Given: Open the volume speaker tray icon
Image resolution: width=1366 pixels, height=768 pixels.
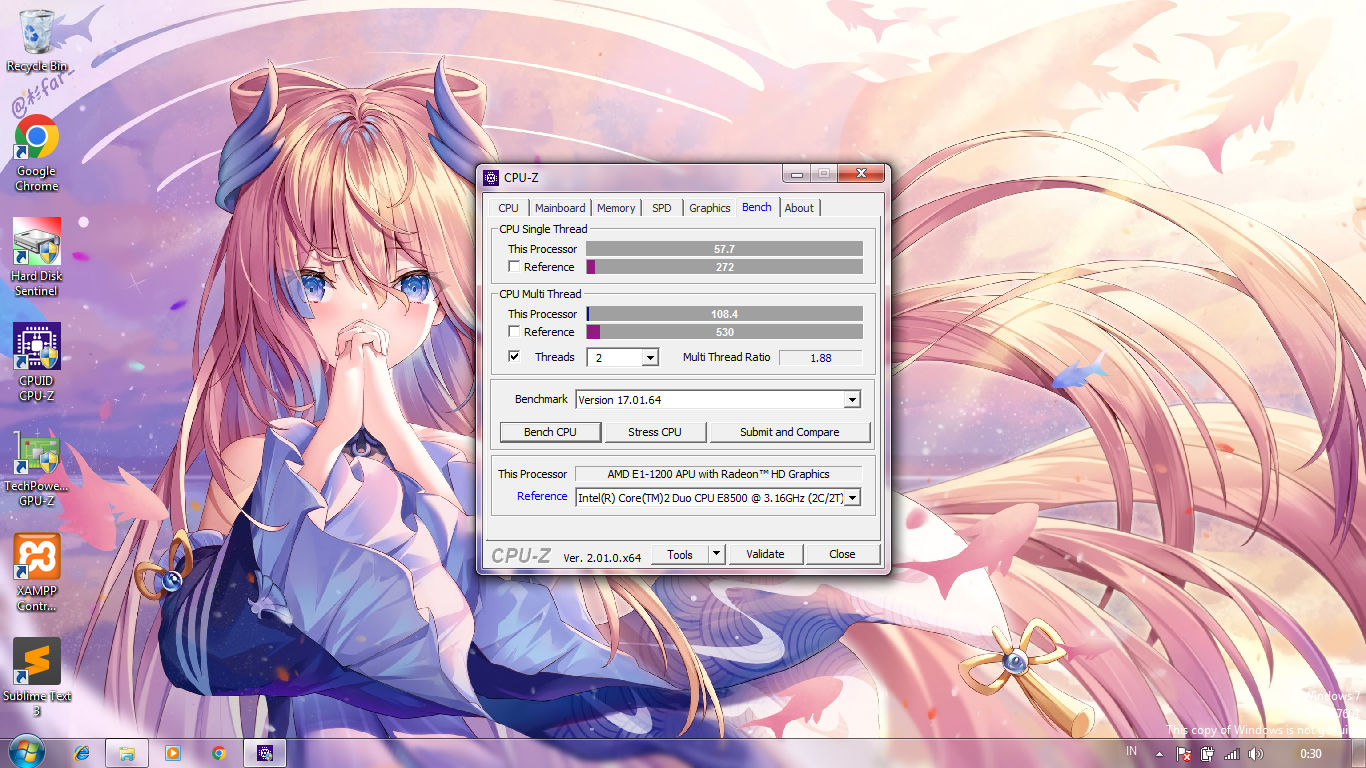Looking at the screenshot, I should pos(1256,754).
